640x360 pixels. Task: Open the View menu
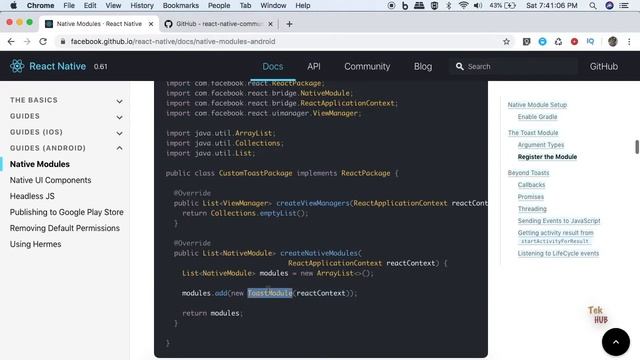113,5
